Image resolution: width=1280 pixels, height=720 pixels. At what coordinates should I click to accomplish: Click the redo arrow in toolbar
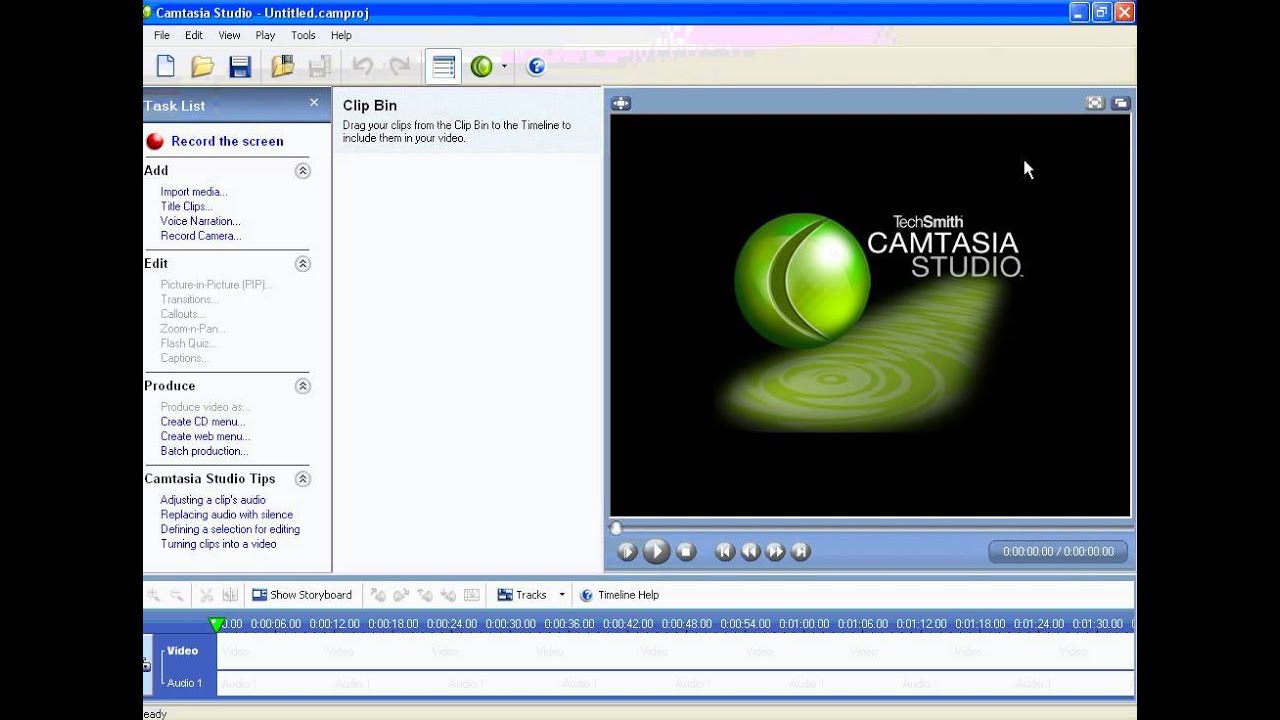(400, 67)
